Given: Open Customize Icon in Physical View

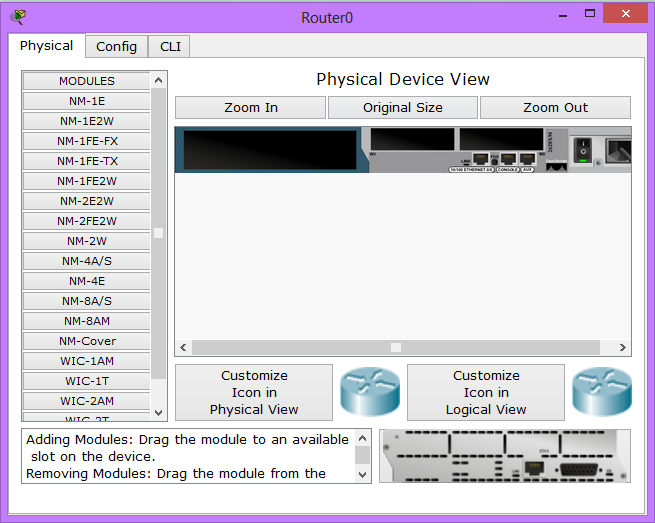Looking at the screenshot, I should tap(254, 392).
